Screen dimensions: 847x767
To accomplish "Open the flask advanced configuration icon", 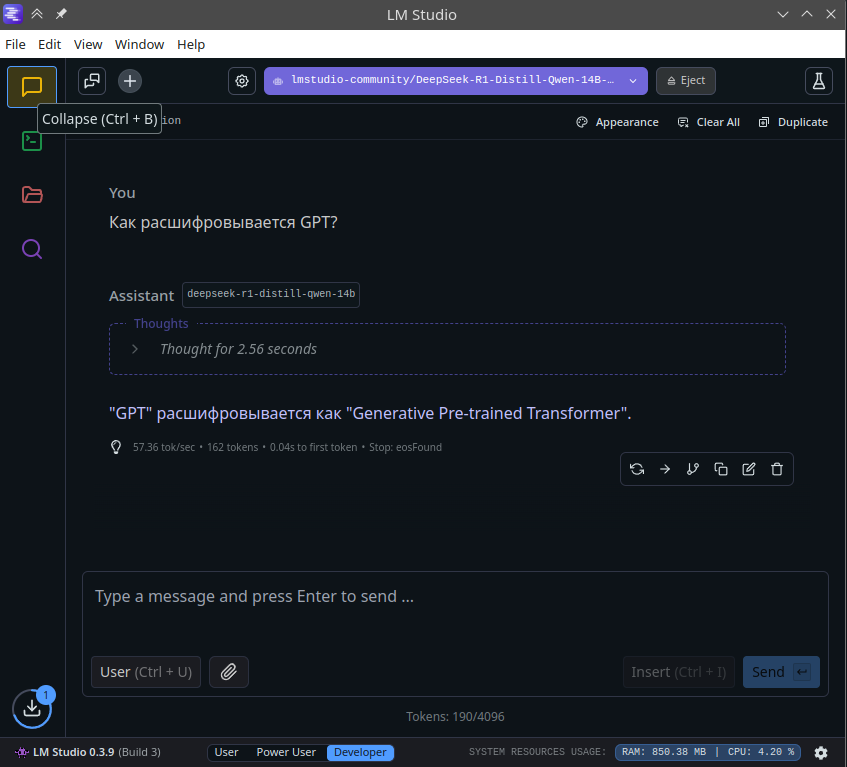I will pos(818,81).
